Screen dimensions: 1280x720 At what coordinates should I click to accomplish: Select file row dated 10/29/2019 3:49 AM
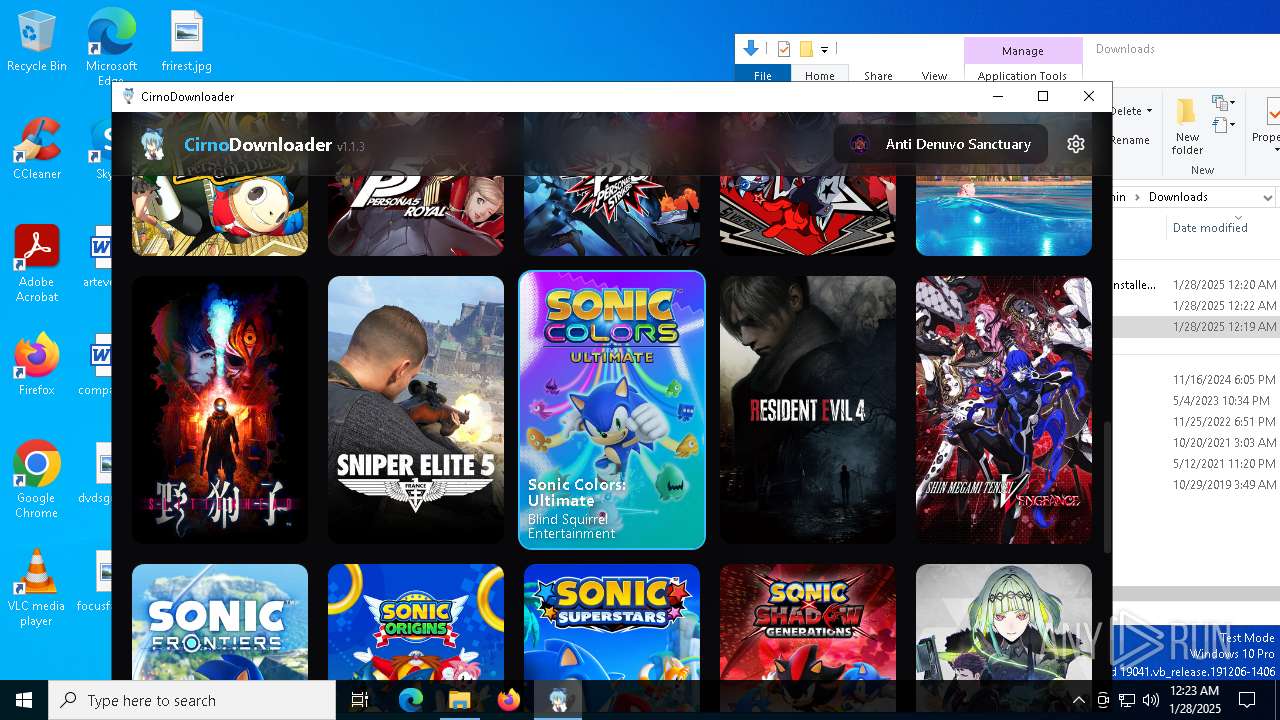coord(1195,485)
